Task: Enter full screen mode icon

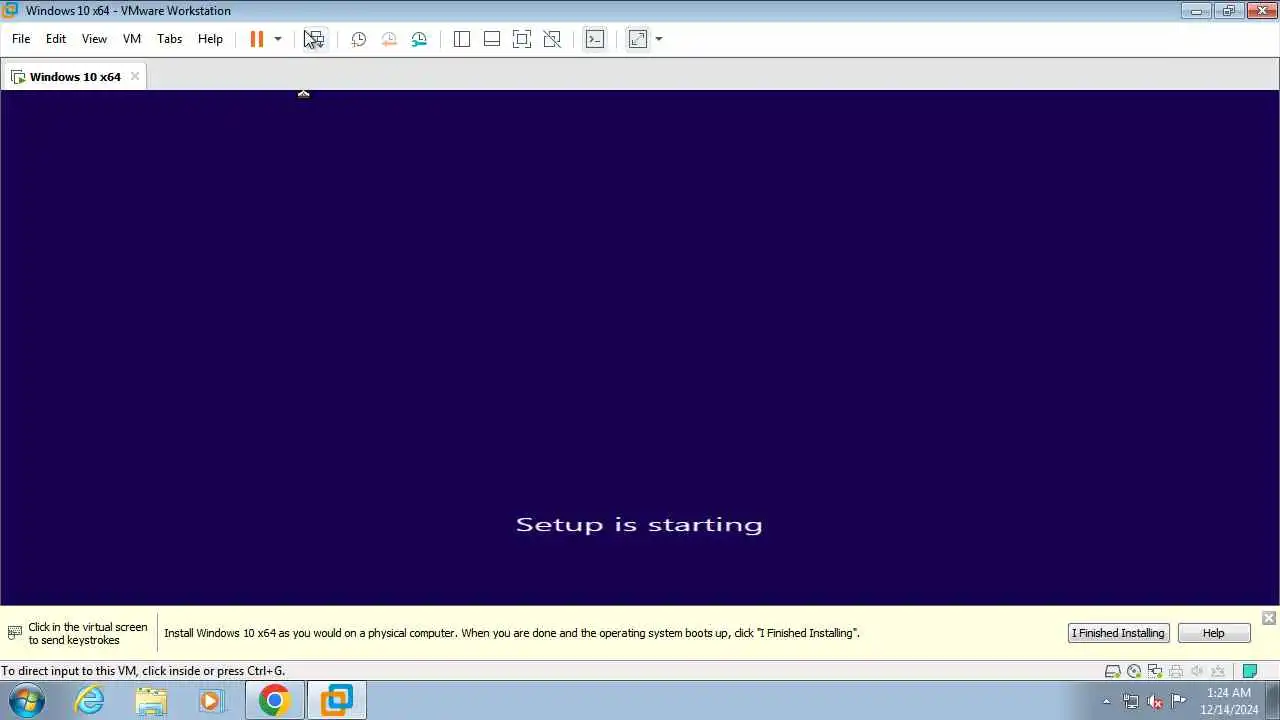Action: (522, 39)
